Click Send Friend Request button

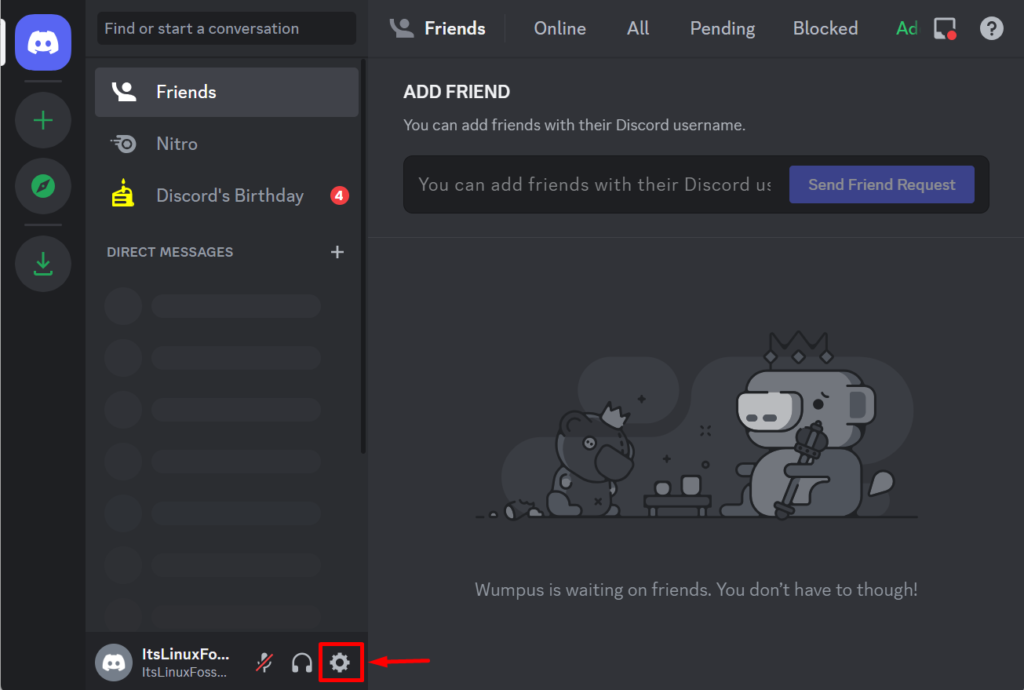click(x=882, y=185)
